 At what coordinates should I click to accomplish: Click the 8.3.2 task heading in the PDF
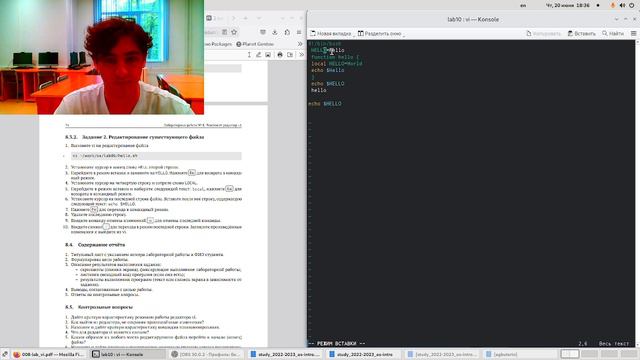tap(135, 137)
